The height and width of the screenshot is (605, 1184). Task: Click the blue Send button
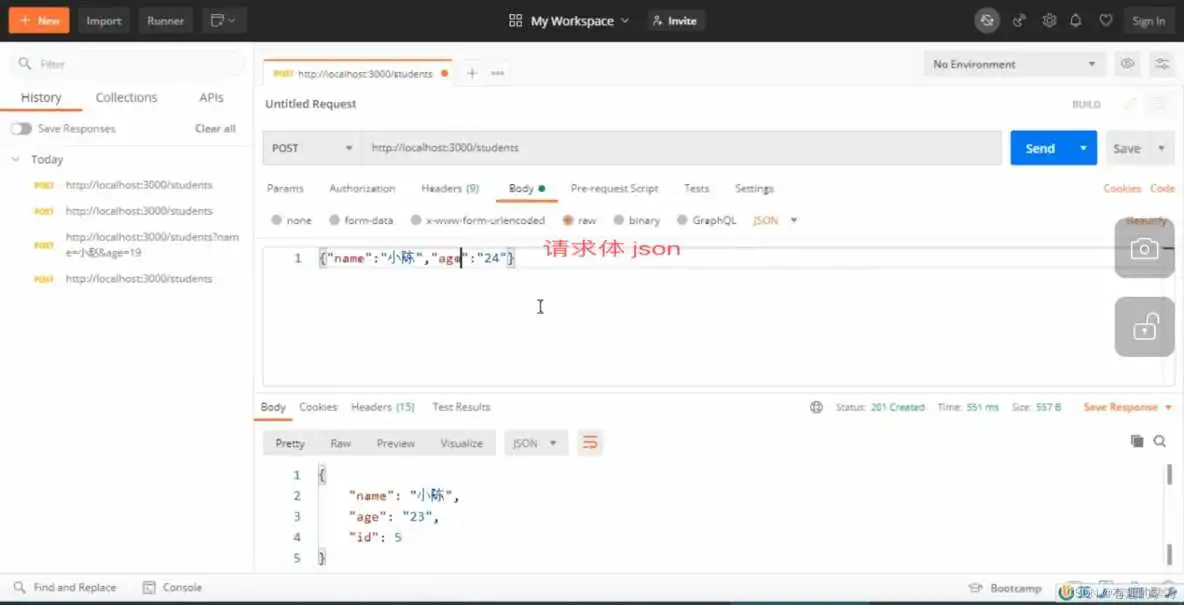pyautogui.click(x=1040, y=148)
